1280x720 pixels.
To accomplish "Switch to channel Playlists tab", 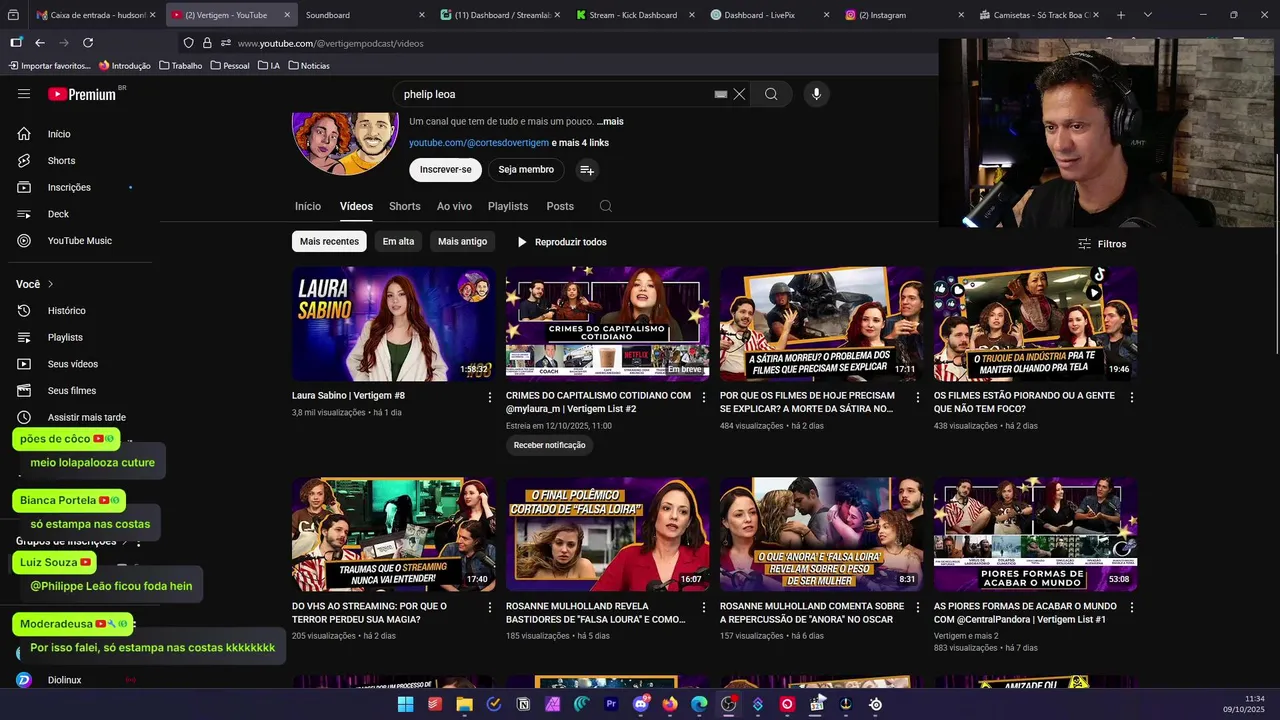I will (508, 206).
